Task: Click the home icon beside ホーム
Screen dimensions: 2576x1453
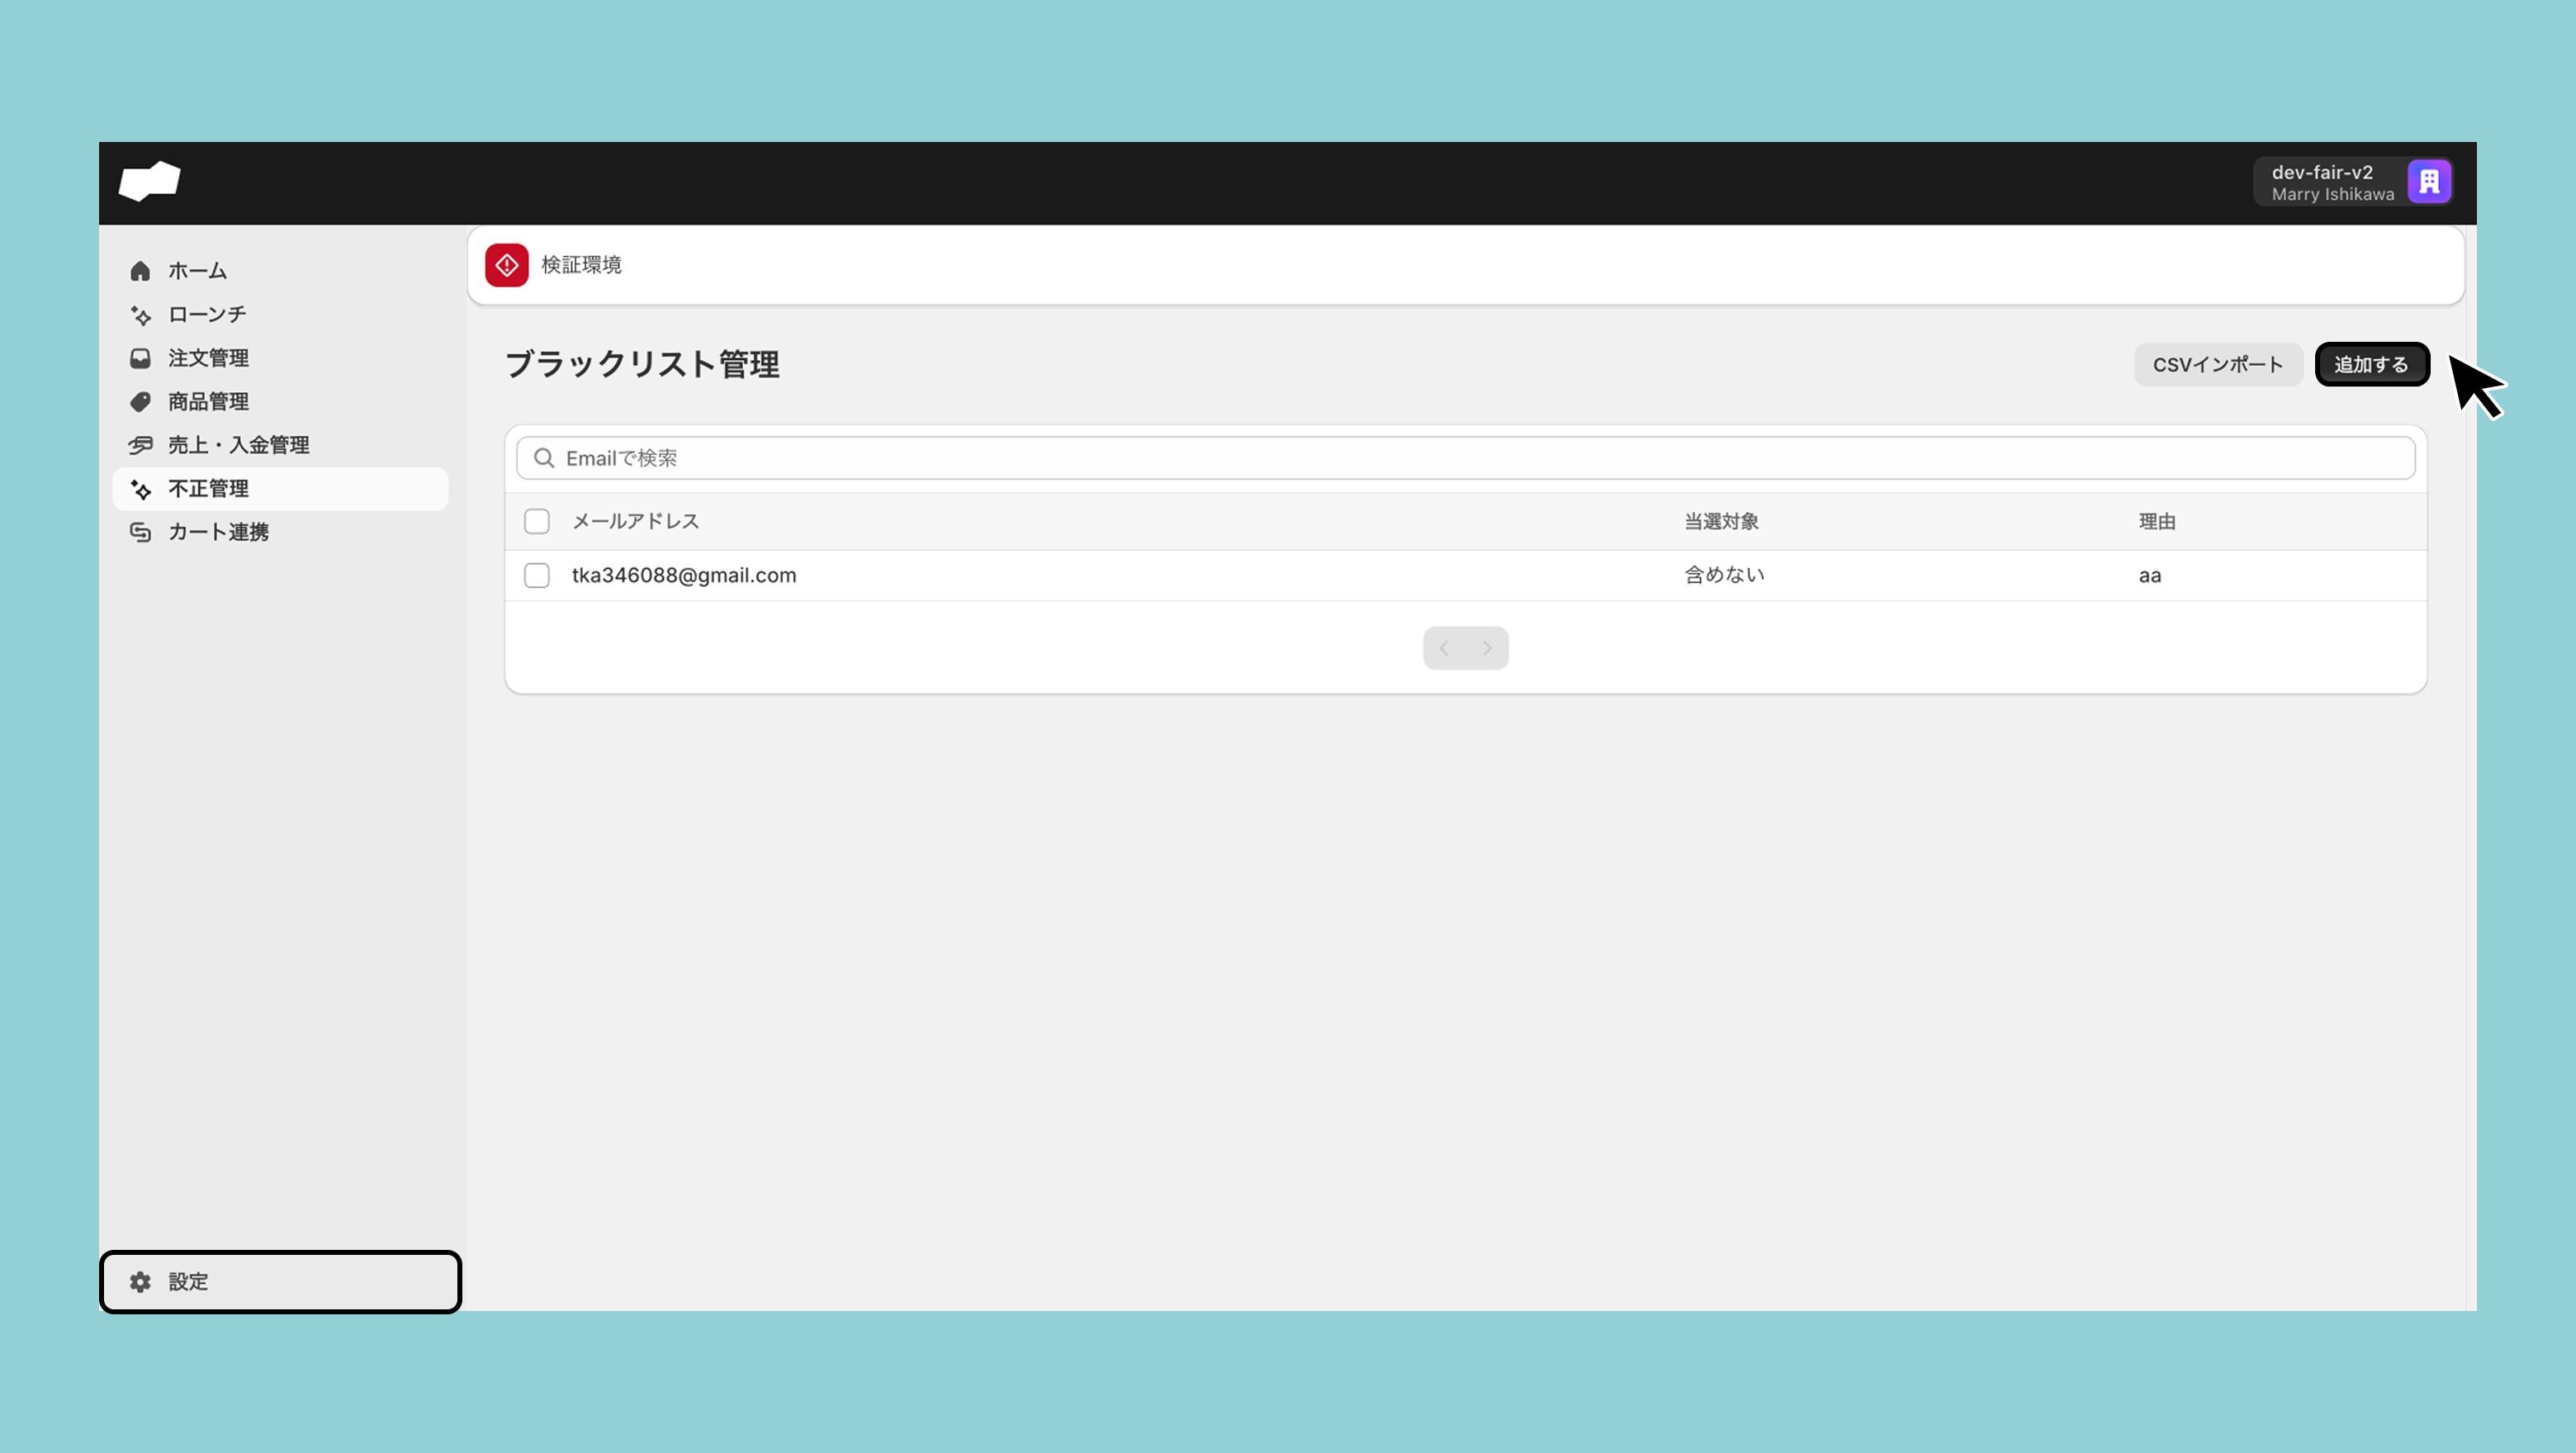Action: tap(140, 271)
